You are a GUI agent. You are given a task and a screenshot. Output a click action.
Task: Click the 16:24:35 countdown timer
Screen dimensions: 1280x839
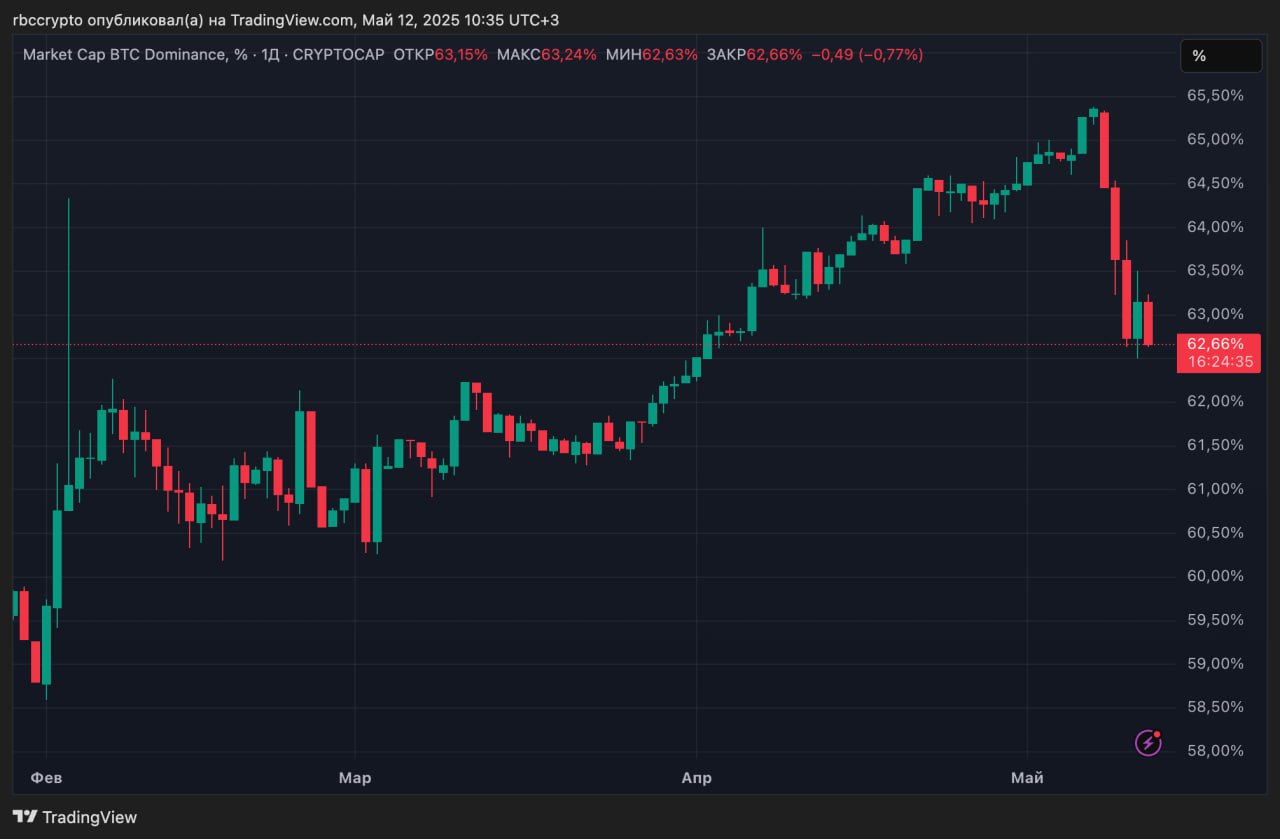(x=1219, y=362)
